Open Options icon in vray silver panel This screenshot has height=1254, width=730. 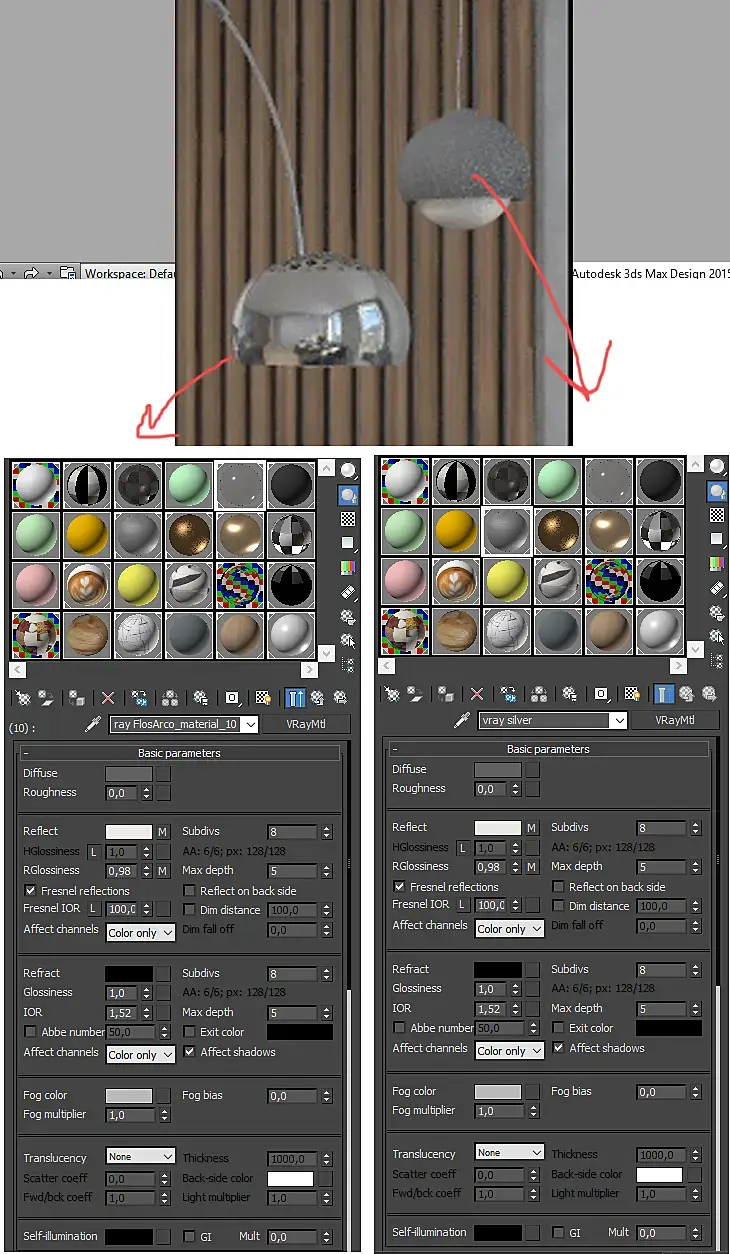click(x=718, y=615)
